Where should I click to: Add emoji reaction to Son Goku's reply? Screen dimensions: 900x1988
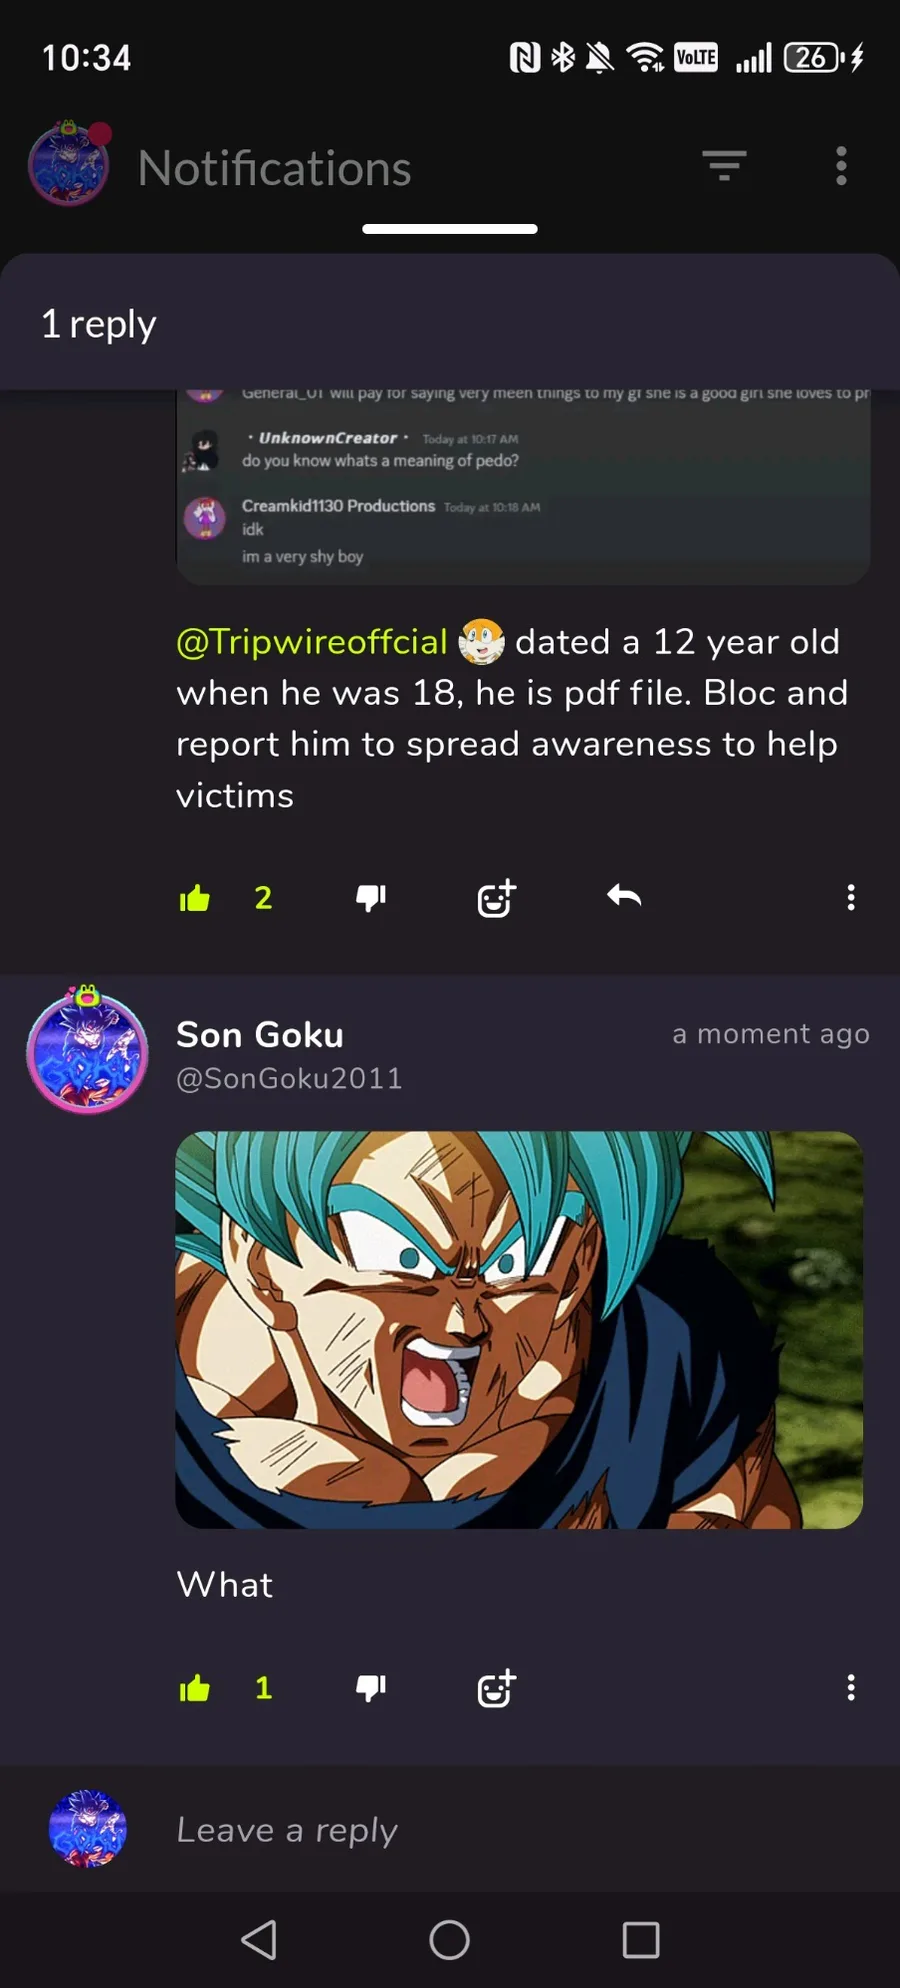pos(497,1689)
